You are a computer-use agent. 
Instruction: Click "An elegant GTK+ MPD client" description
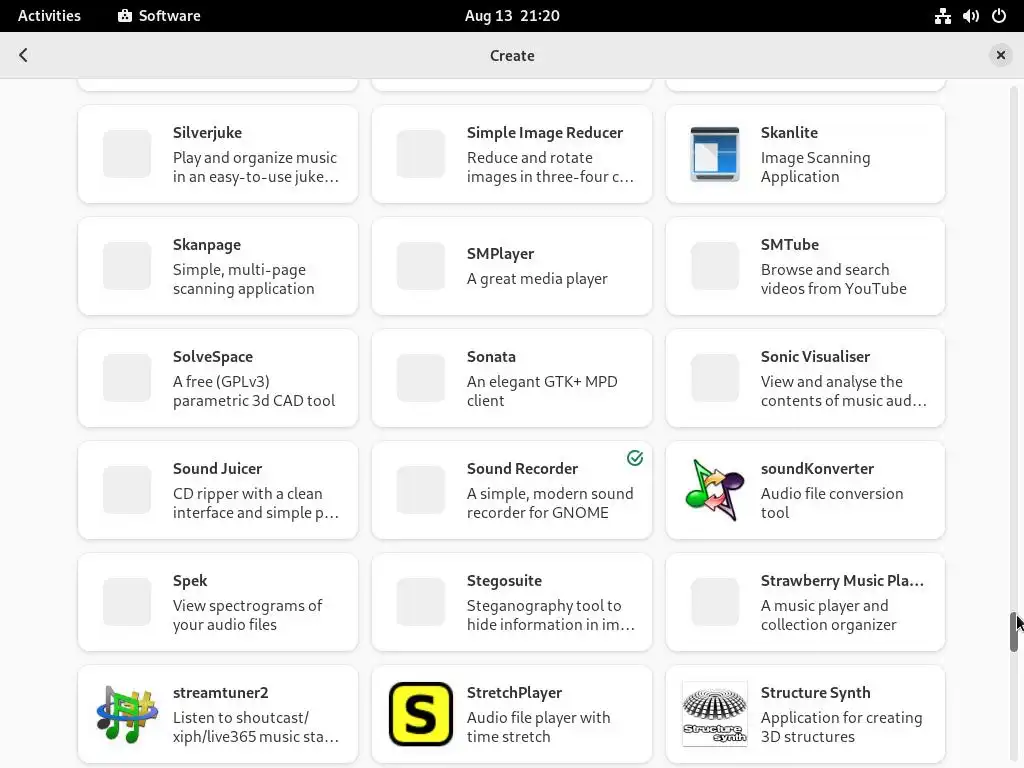pos(542,391)
